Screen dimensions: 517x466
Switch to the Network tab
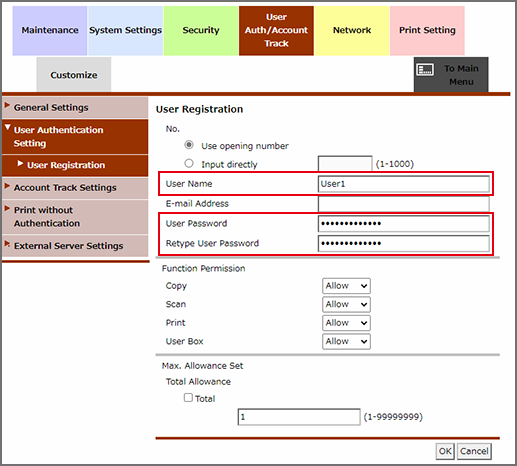(352, 30)
